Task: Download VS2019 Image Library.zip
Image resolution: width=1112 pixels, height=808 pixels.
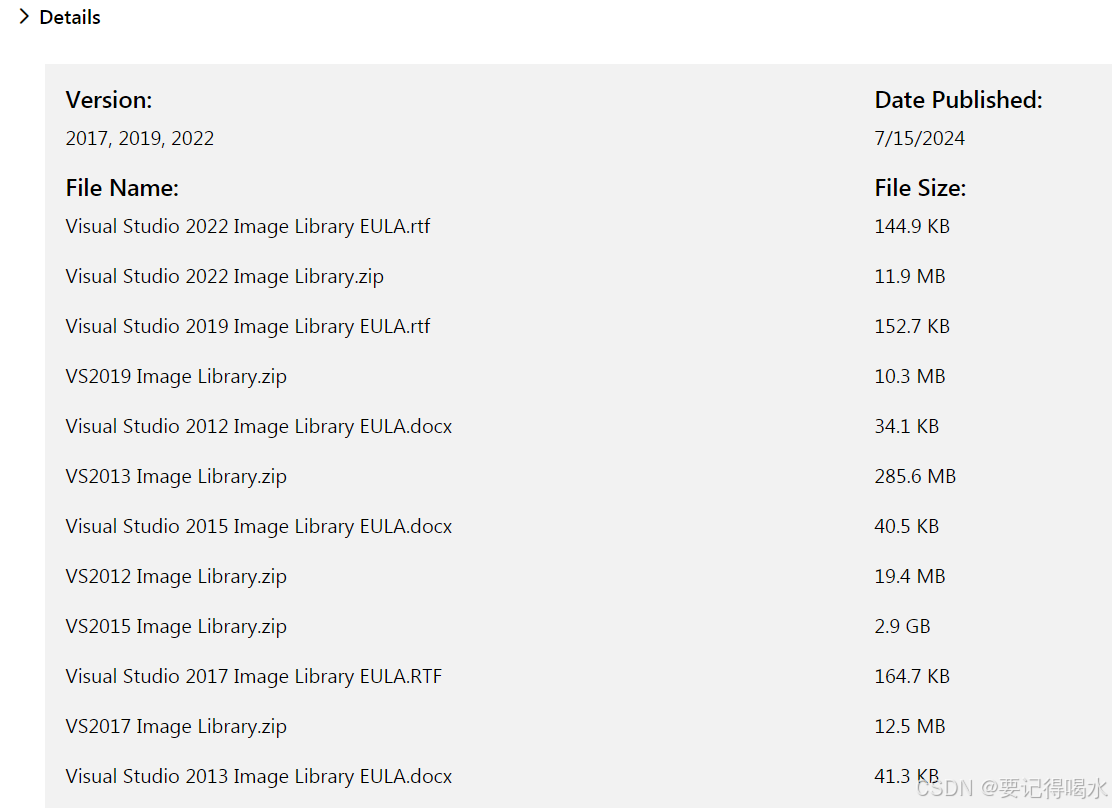Action: coord(176,376)
